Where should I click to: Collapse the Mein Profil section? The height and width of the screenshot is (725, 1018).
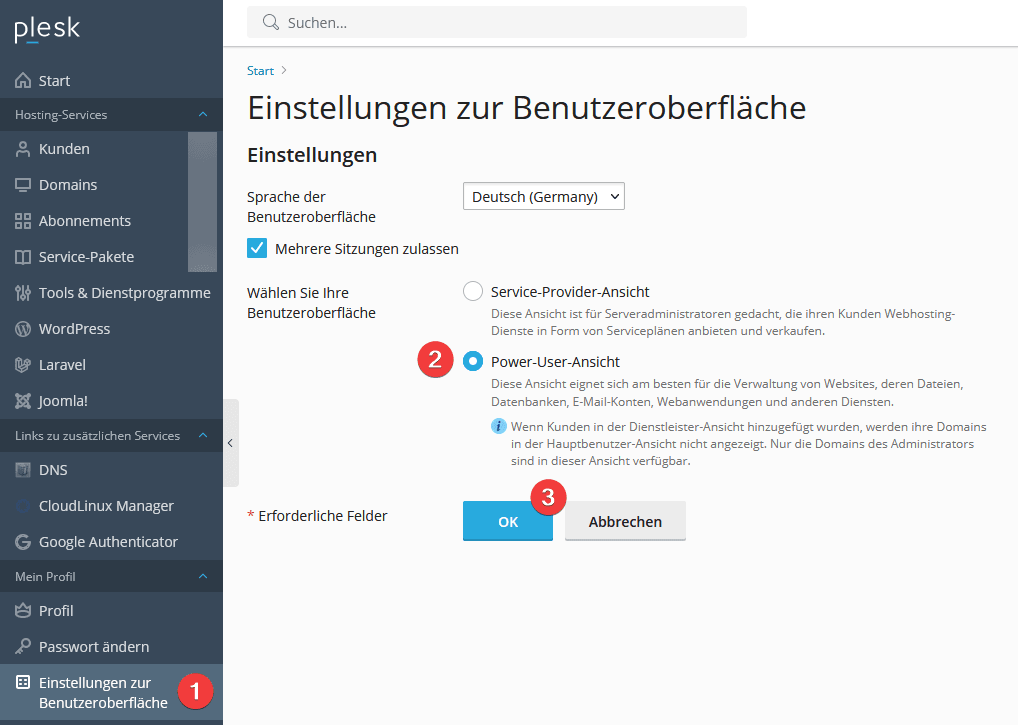[203, 577]
